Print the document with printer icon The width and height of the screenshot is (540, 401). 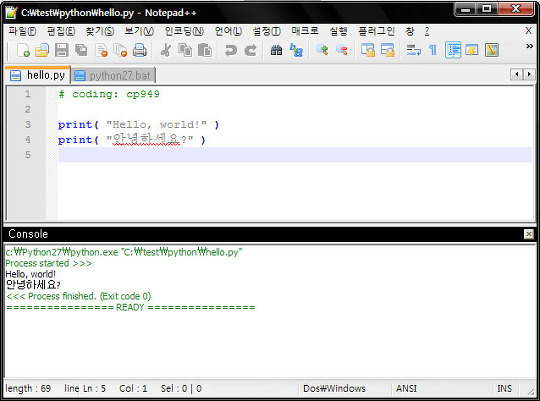[x=140, y=50]
